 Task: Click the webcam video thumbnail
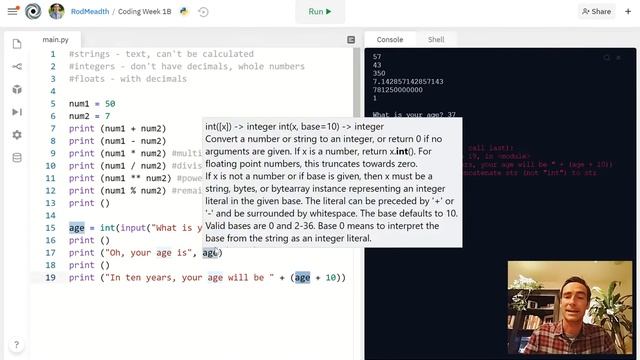570,307
